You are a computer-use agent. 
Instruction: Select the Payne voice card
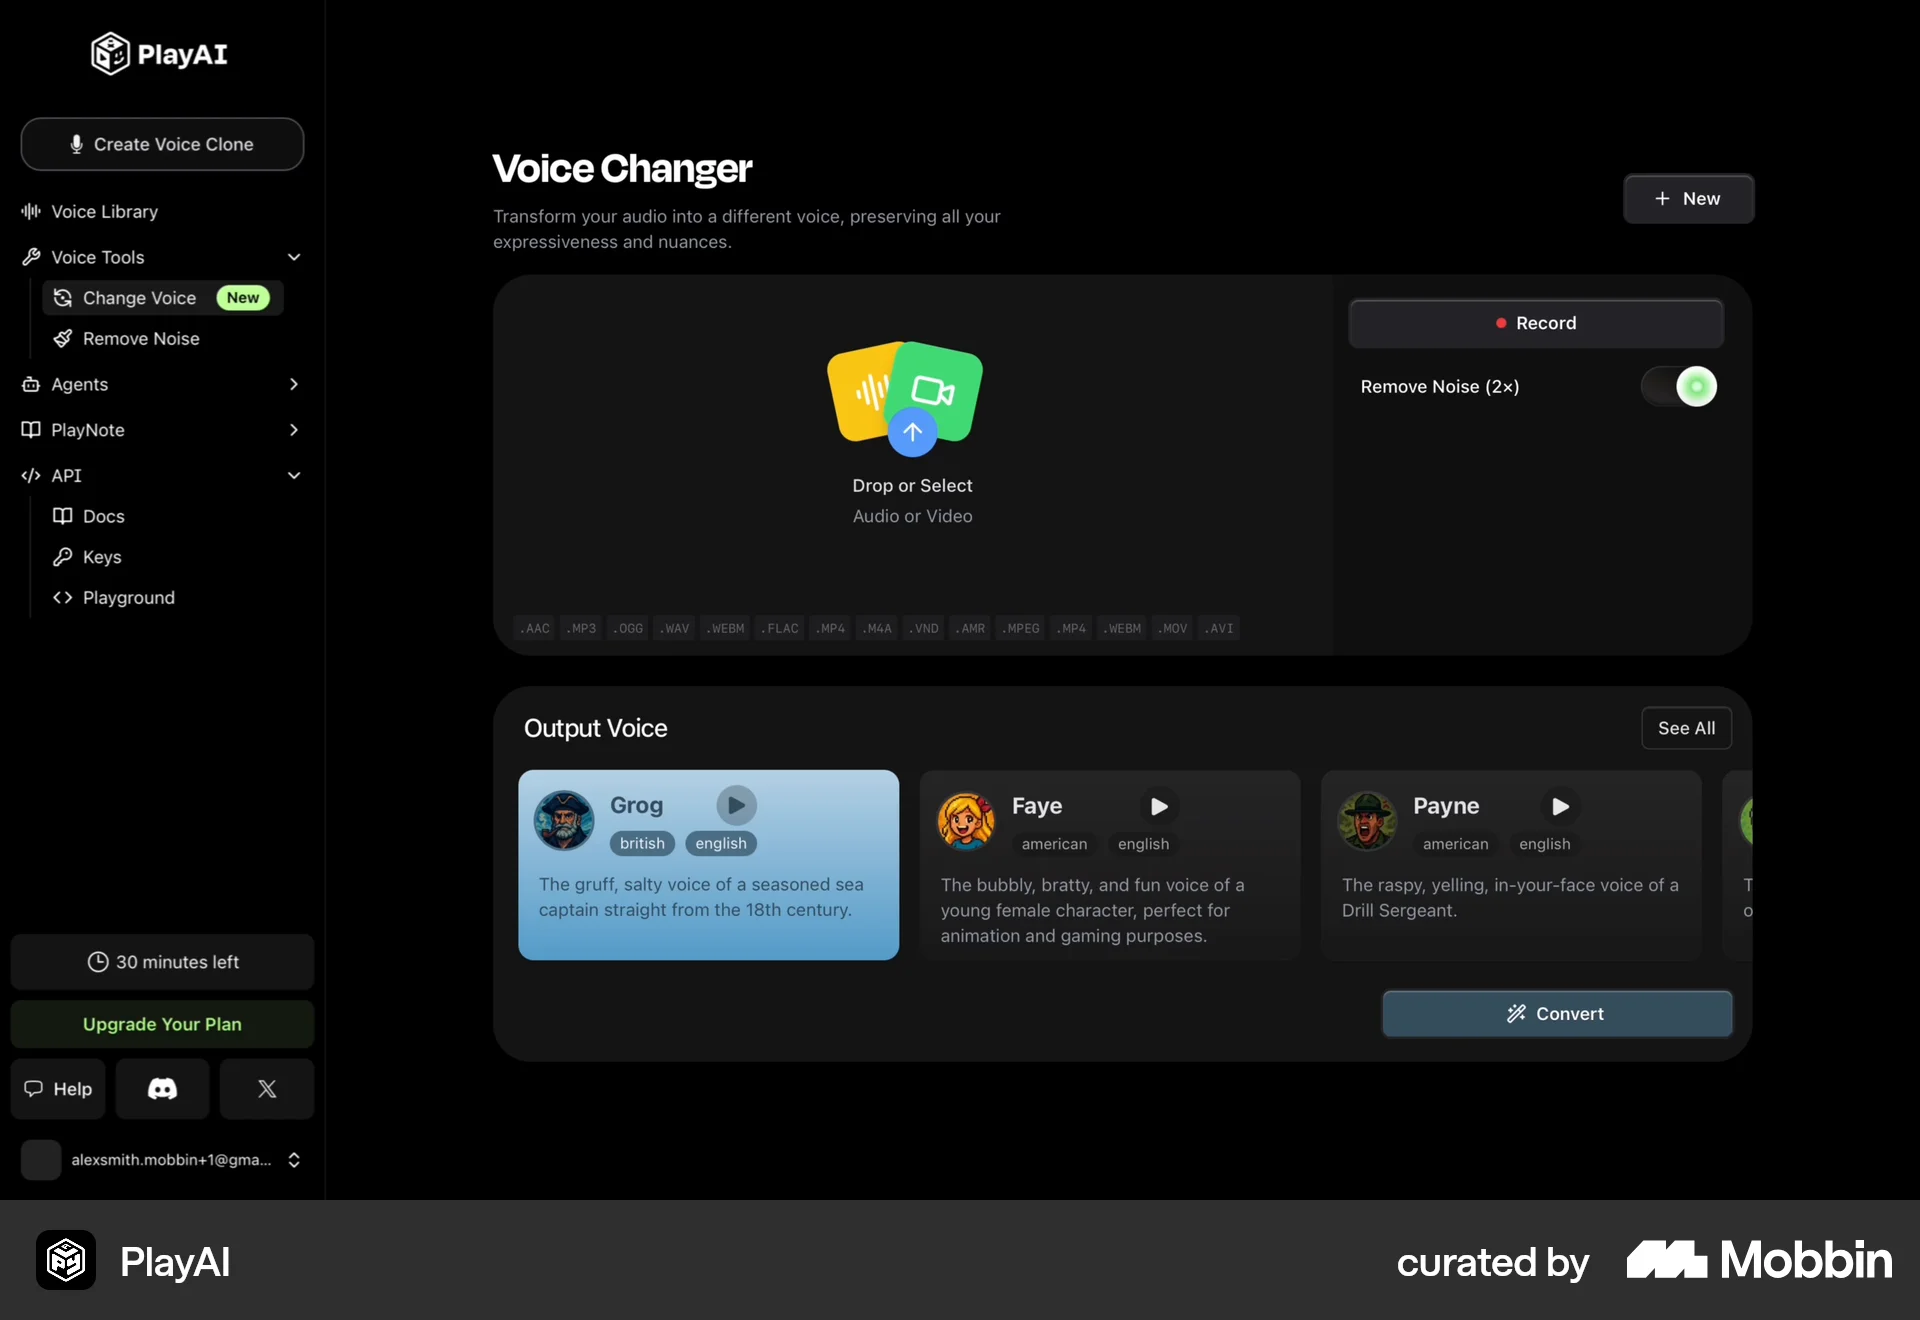pos(1510,865)
